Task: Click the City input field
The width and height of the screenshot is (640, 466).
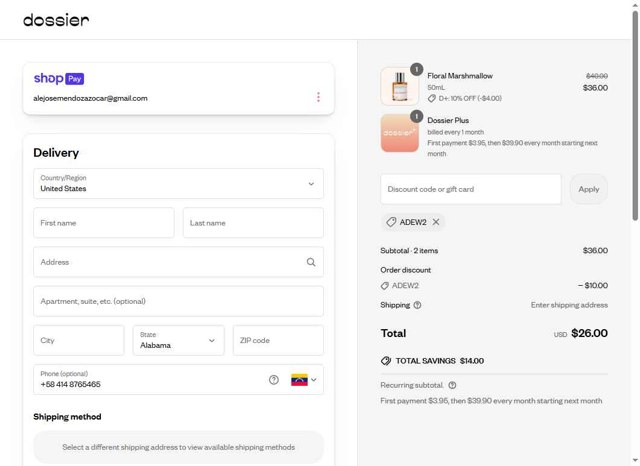Action: (x=79, y=340)
